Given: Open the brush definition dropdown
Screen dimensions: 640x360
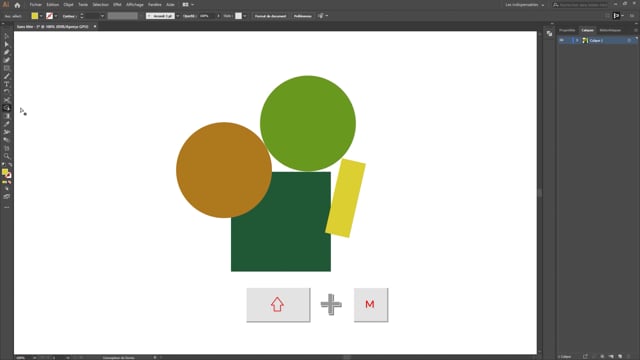Looking at the screenshot, I should [178, 16].
